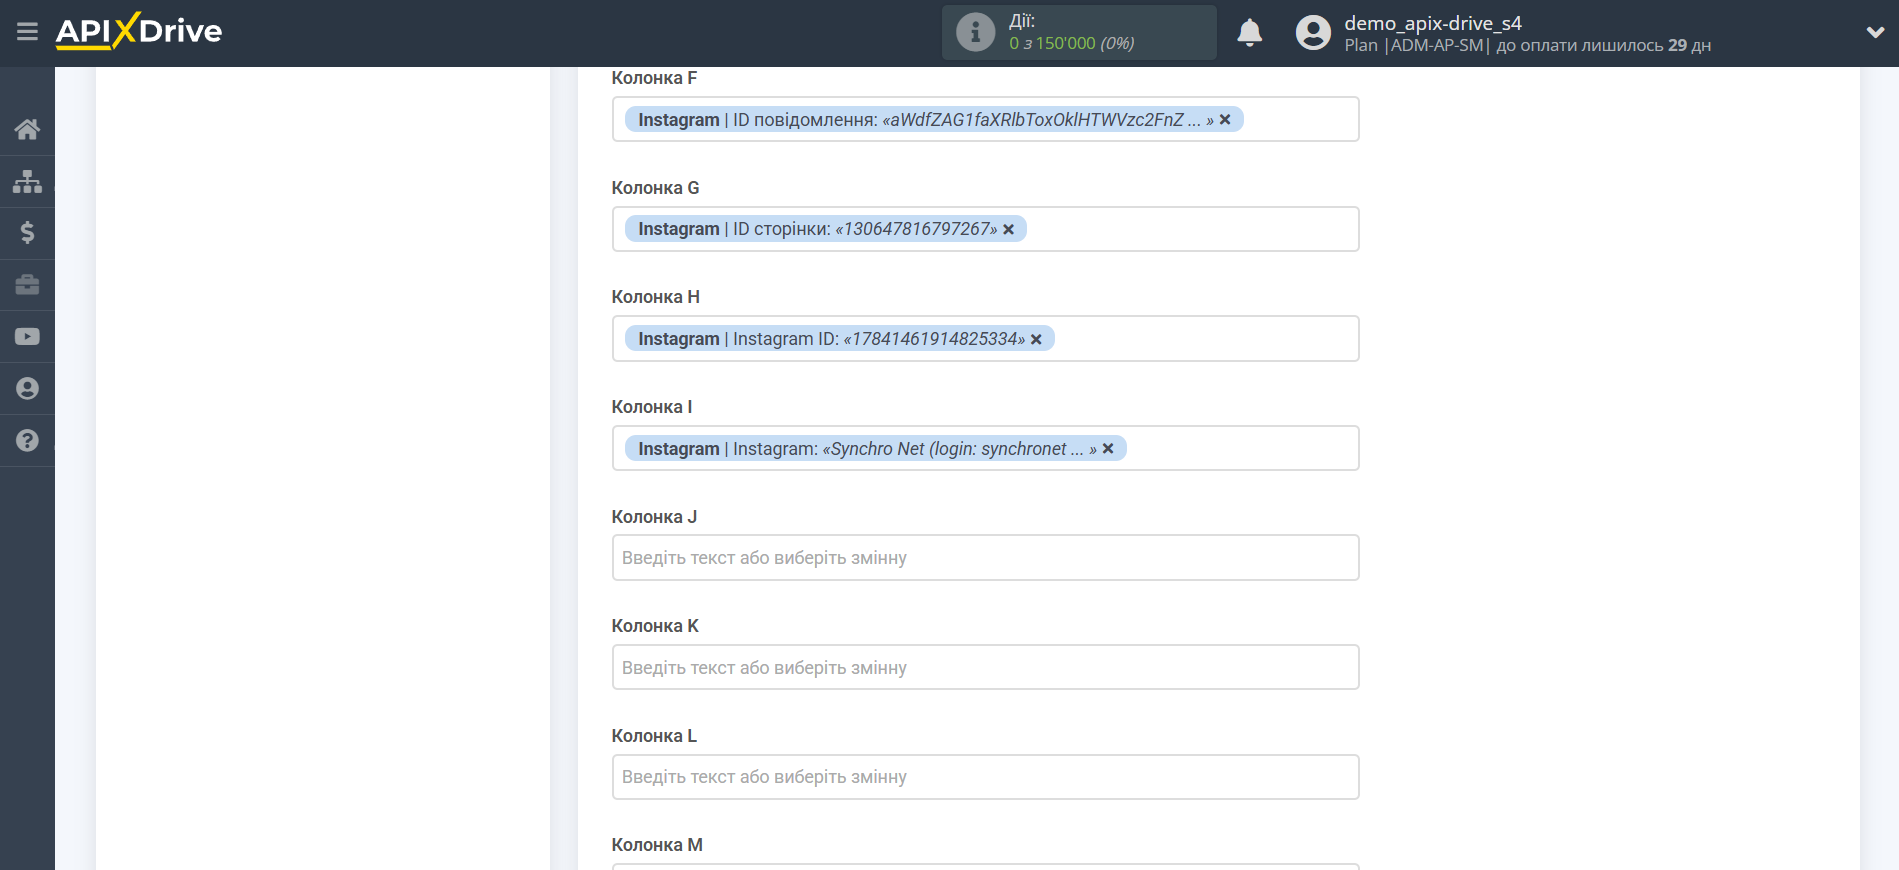The width and height of the screenshot is (1899, 870).
Task: Open the connections sitemap icon
Action: pos(27,181)
